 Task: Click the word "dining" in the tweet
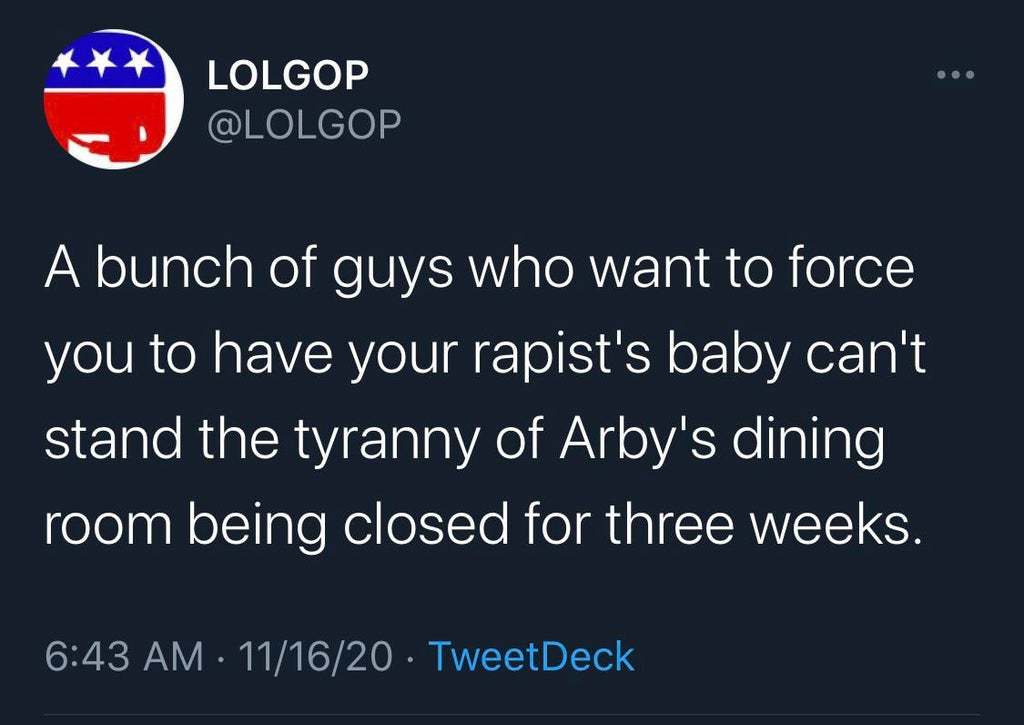click(807, 442)
